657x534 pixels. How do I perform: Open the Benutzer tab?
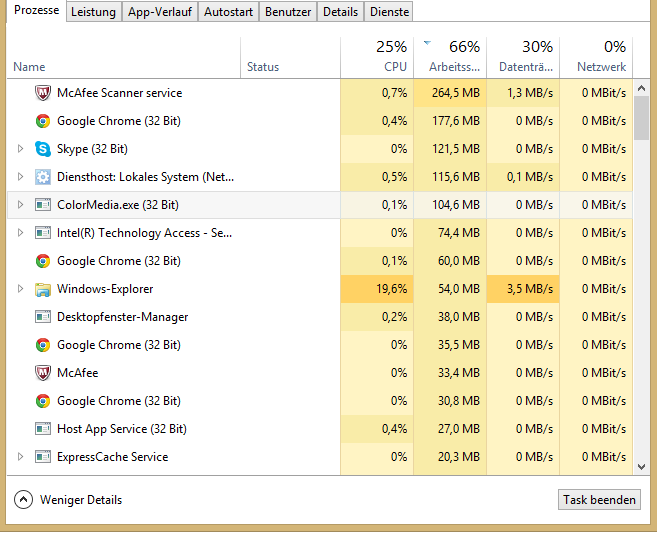(288, 12)
